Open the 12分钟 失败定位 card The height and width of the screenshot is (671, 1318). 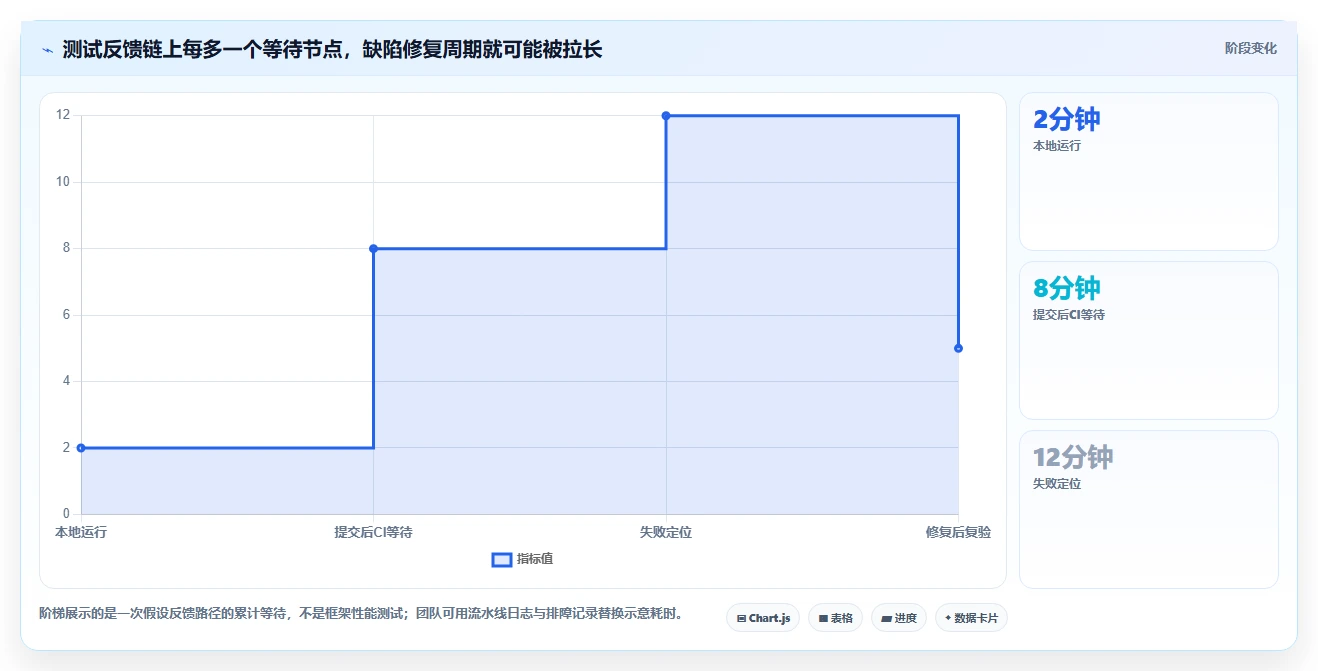(x=1148, y=509)
